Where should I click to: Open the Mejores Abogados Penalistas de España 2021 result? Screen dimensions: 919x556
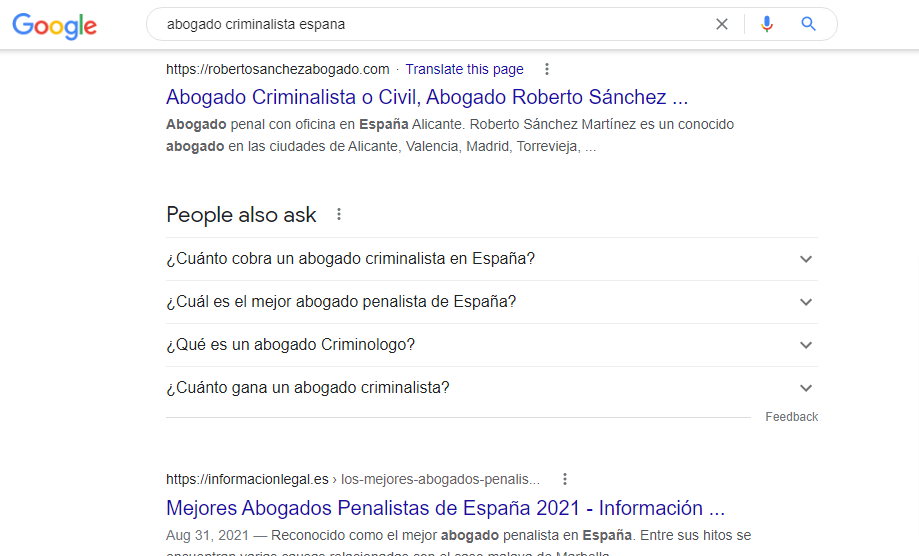(445, 507)
